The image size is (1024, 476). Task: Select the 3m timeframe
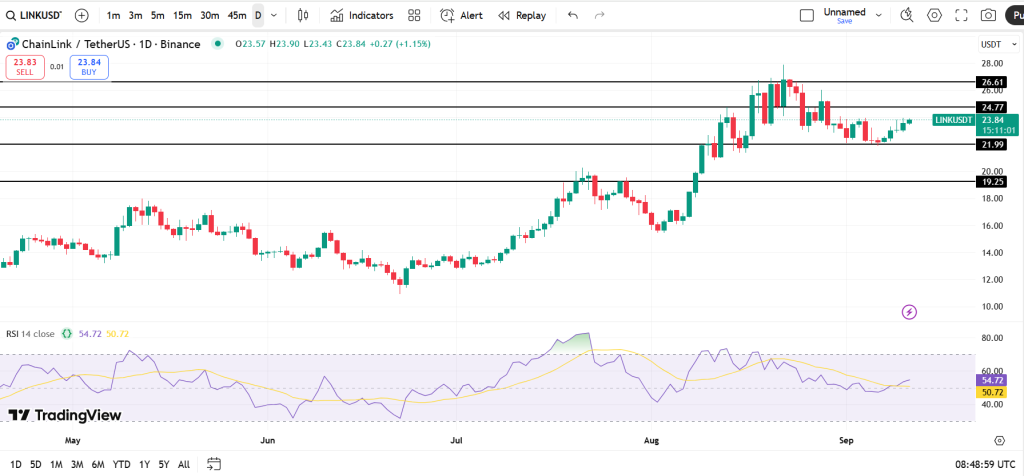tap(135, 15)
